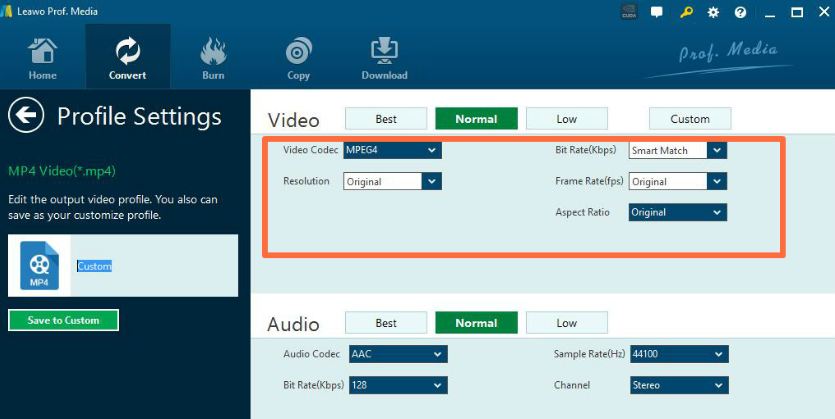Open the Audio Codec AAC dropdown
Viewport: 835px width, 419px height.
point(398,354)
